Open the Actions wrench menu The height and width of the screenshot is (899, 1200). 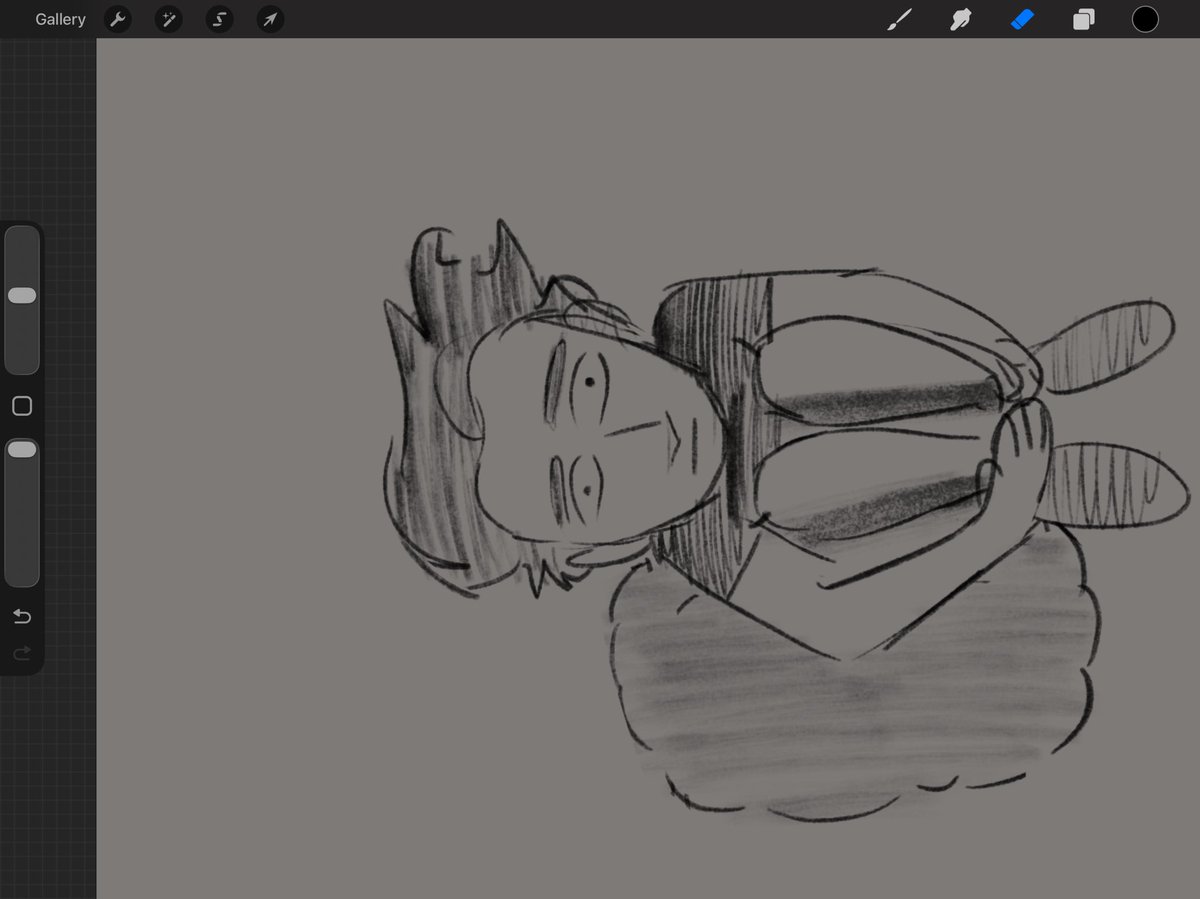tap(118, 19)
